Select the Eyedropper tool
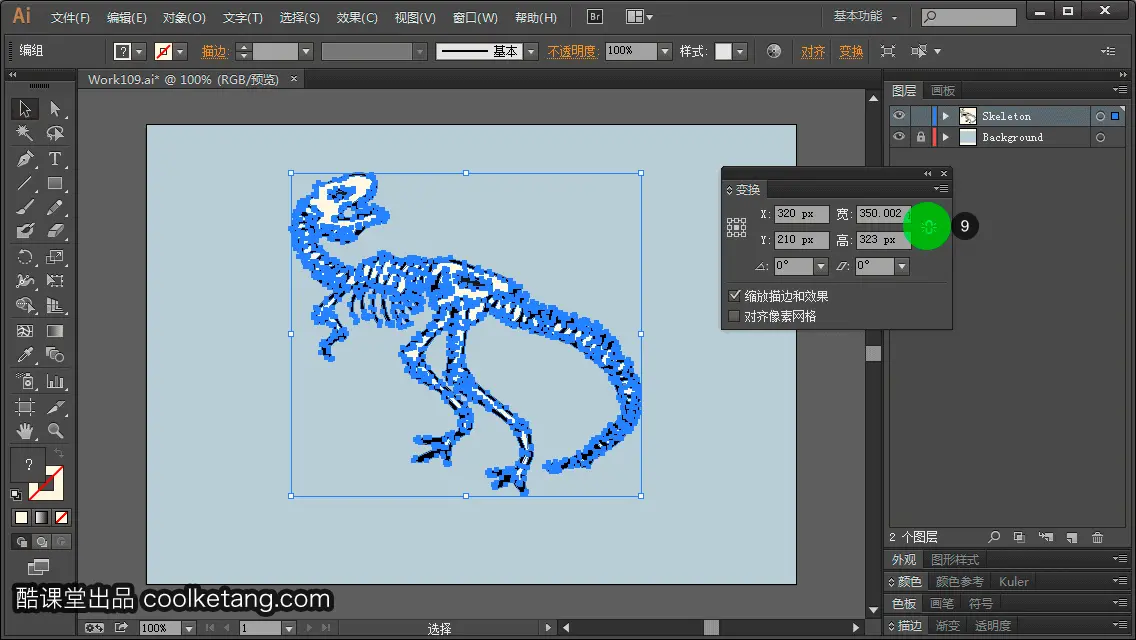This screenshot has width=1136, height=640. coord(25,355)
